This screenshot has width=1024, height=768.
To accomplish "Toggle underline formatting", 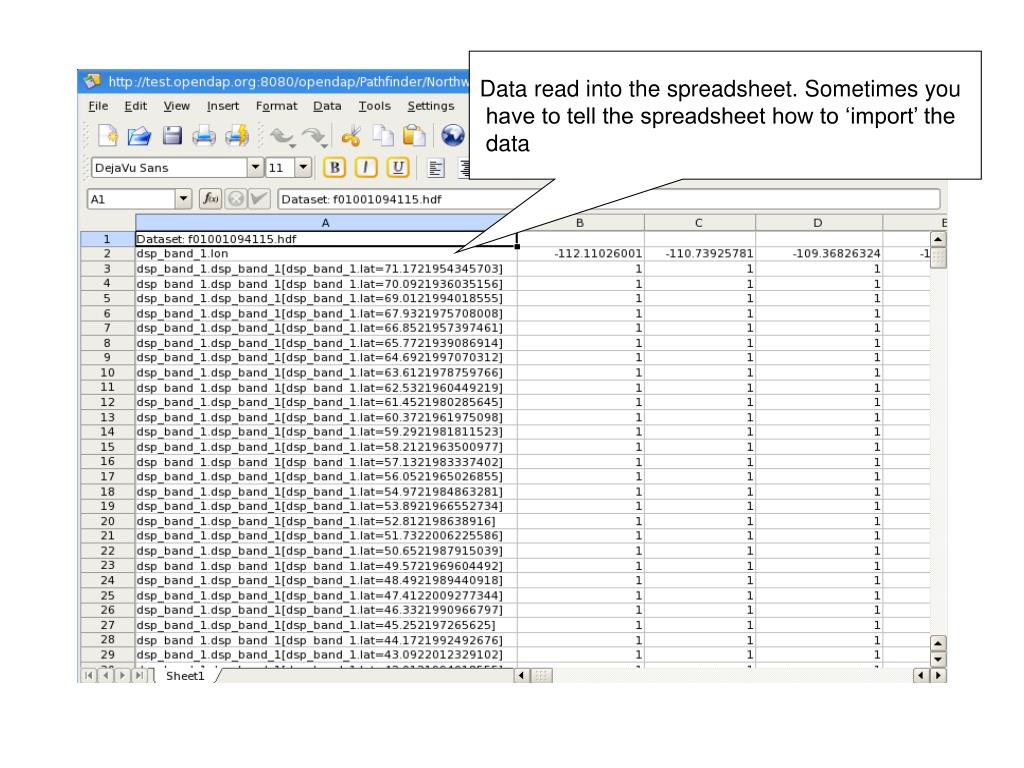I will click(x=398, y=168).
